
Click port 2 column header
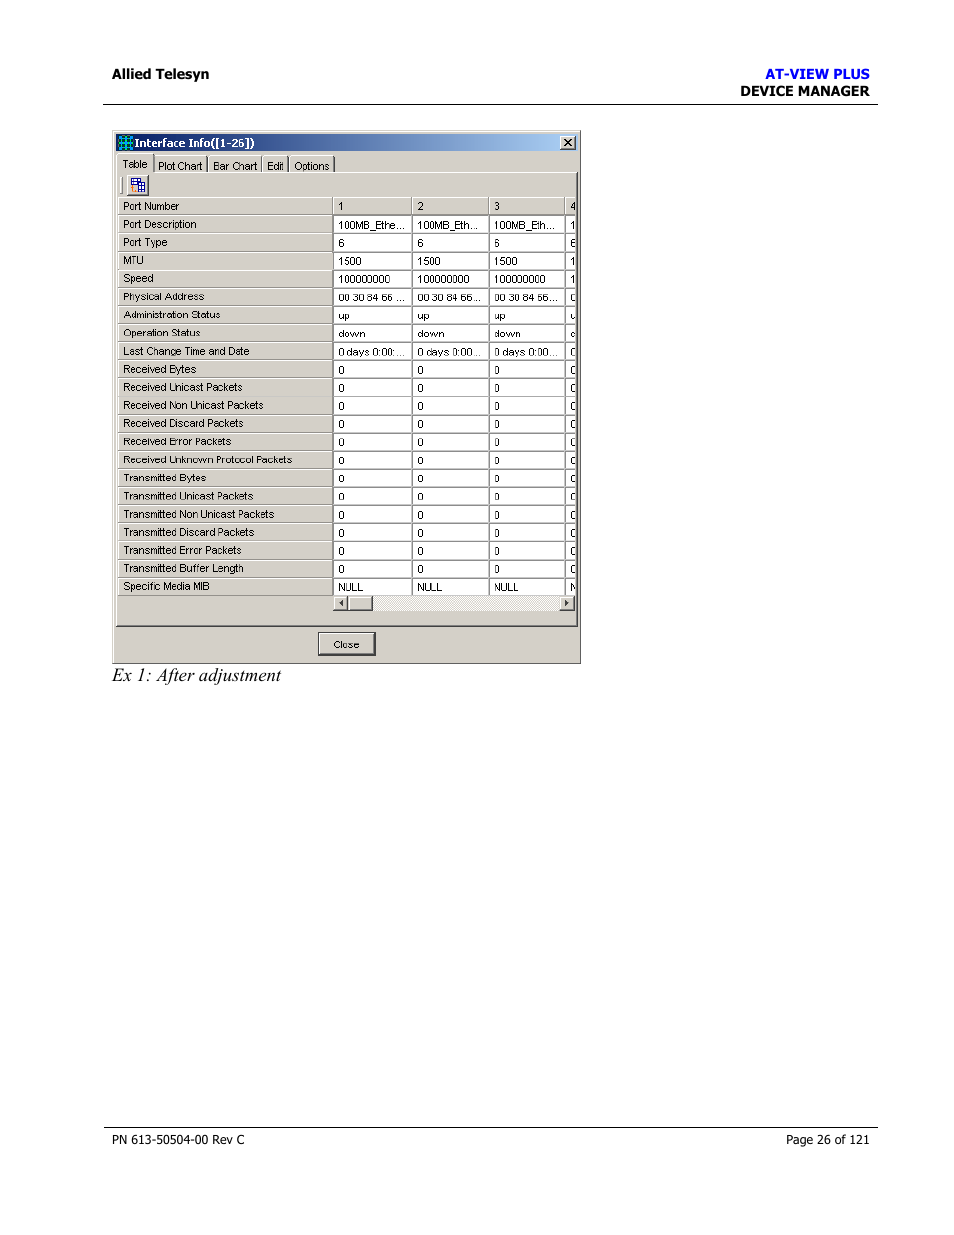pyautogui.click(x=450, y=206)
